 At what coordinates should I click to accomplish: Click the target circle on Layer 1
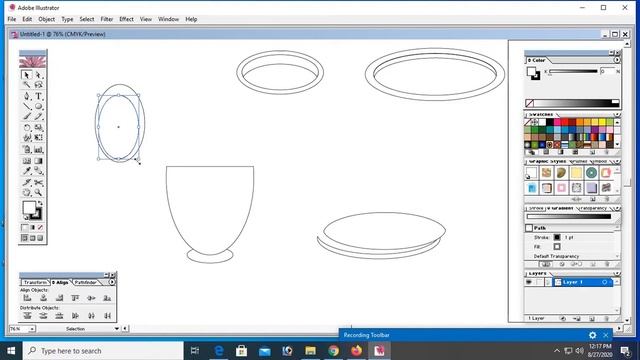pos(604,282)
